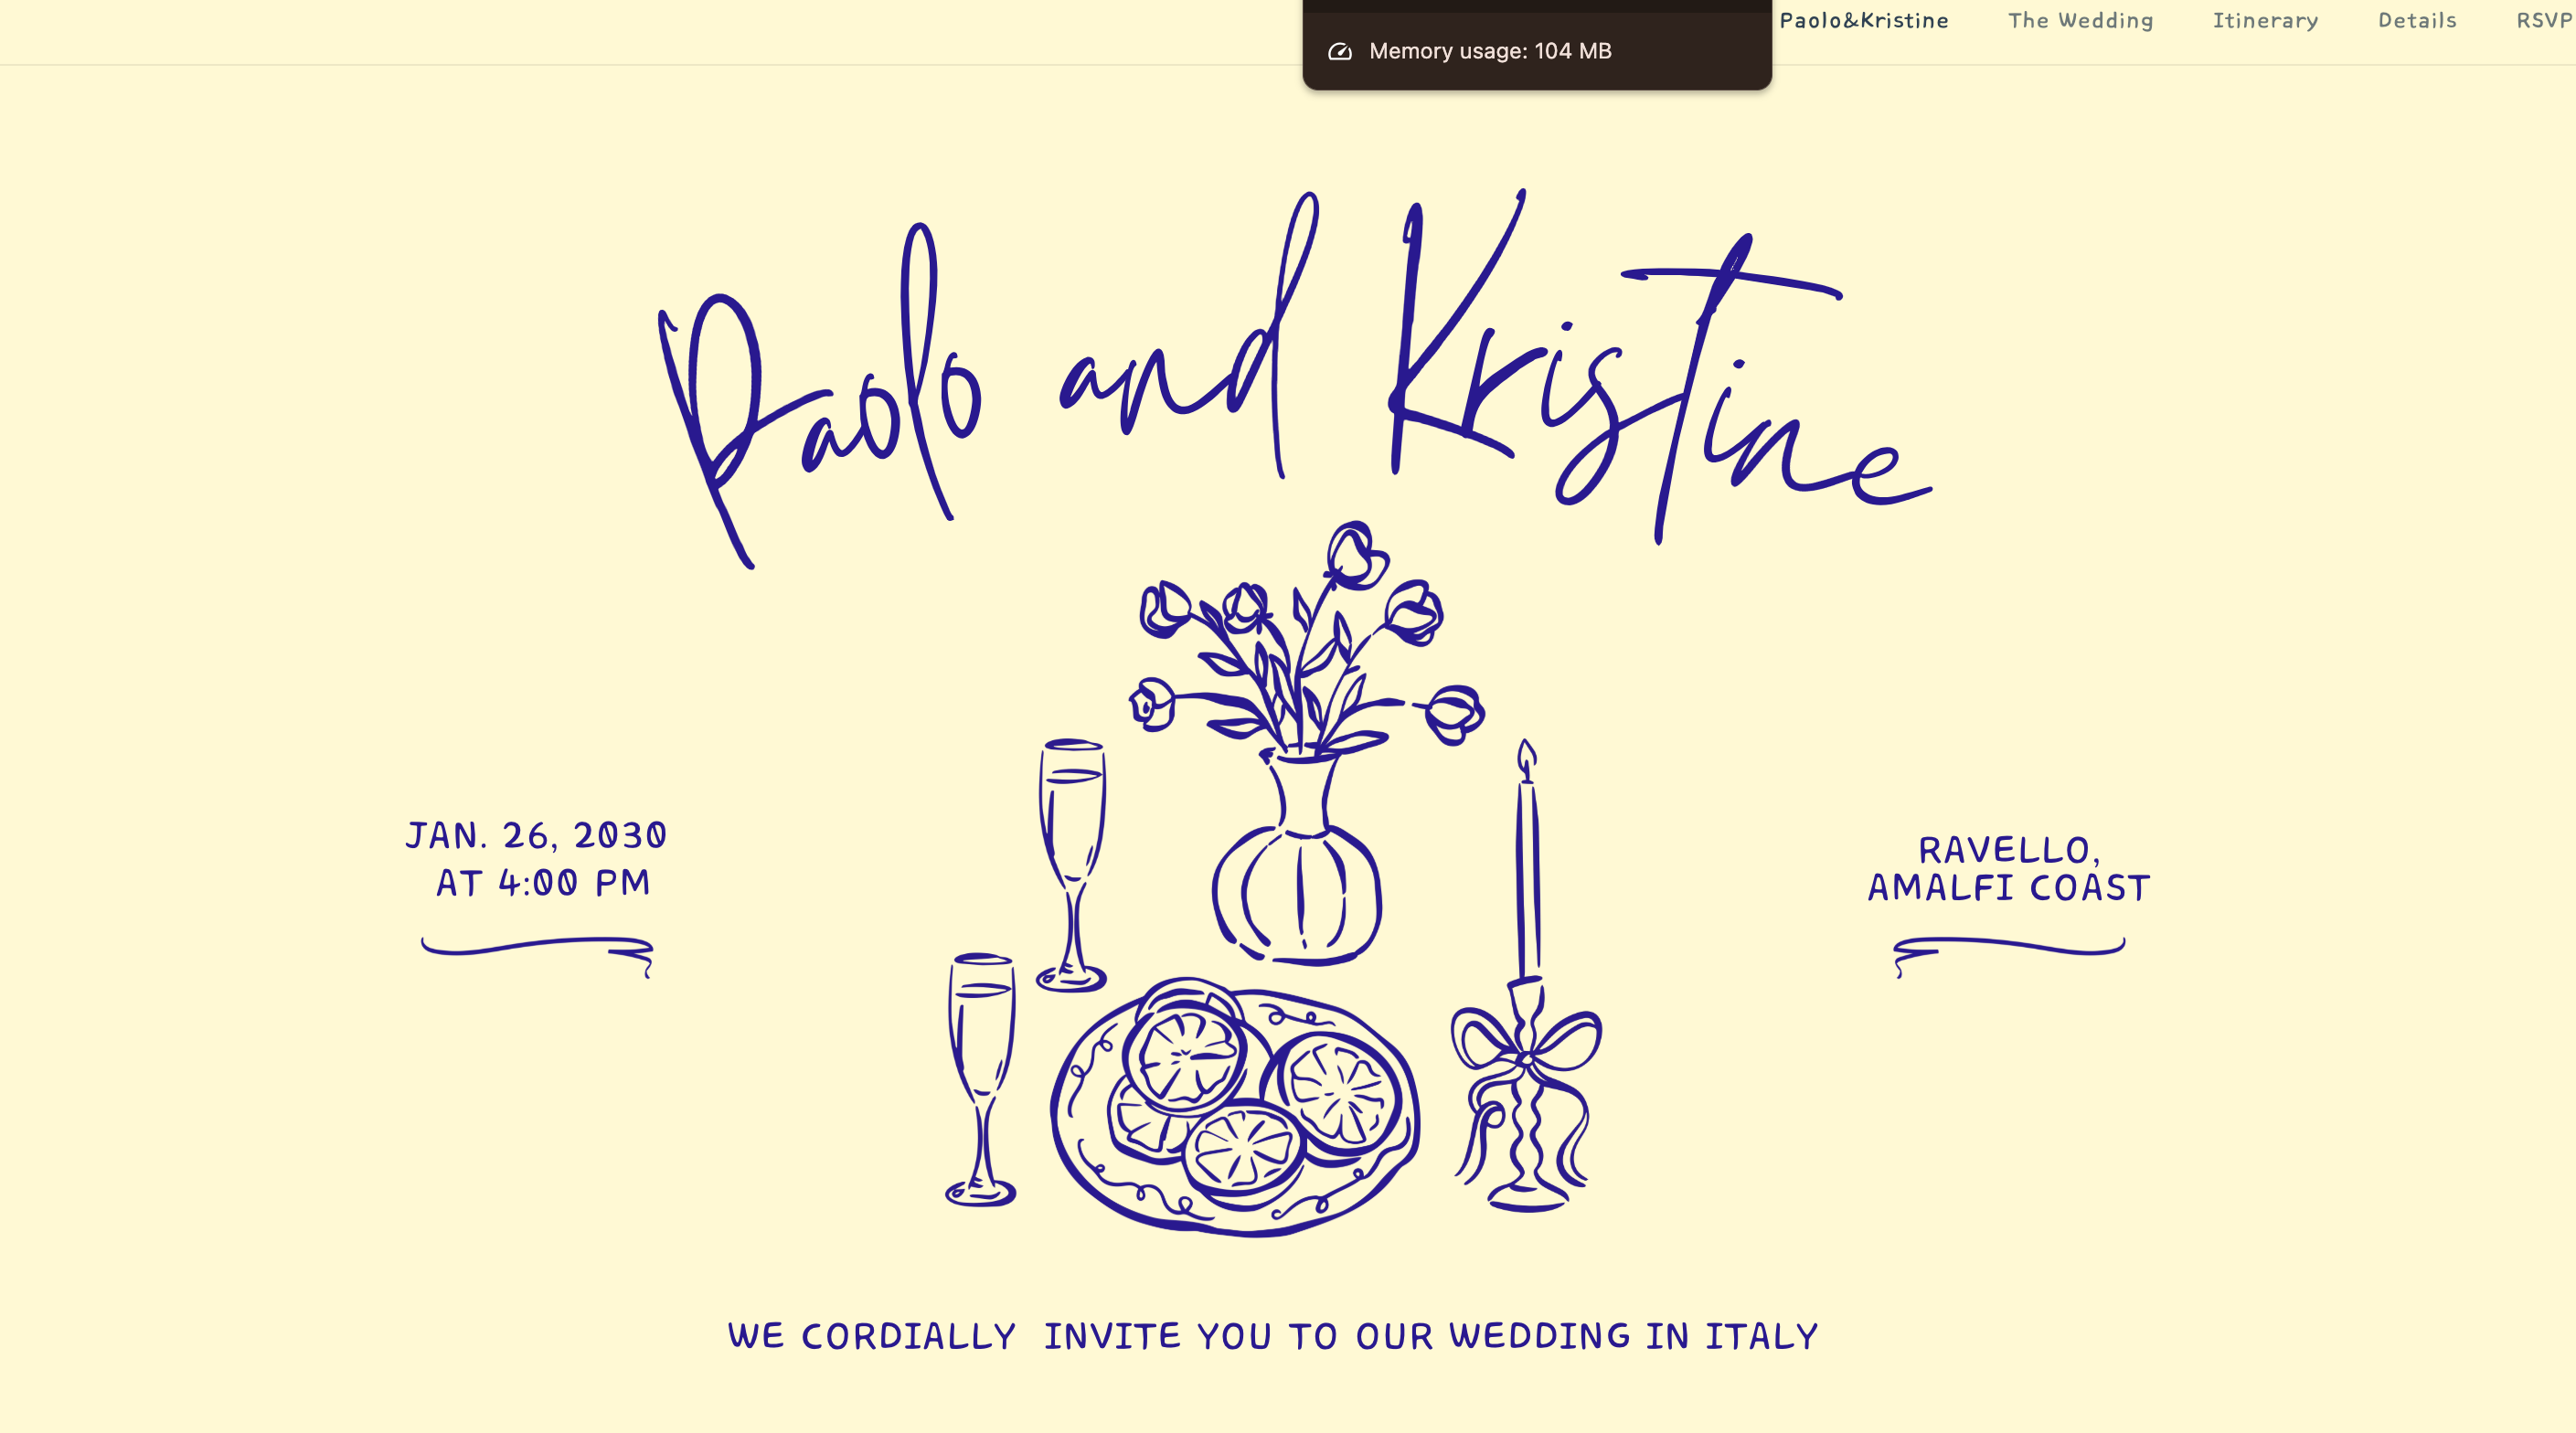This screenshot has width=2576, height=1433.
Task: Click the Paolo&Kristine navigation link
Action: [x=1863, y=21]
